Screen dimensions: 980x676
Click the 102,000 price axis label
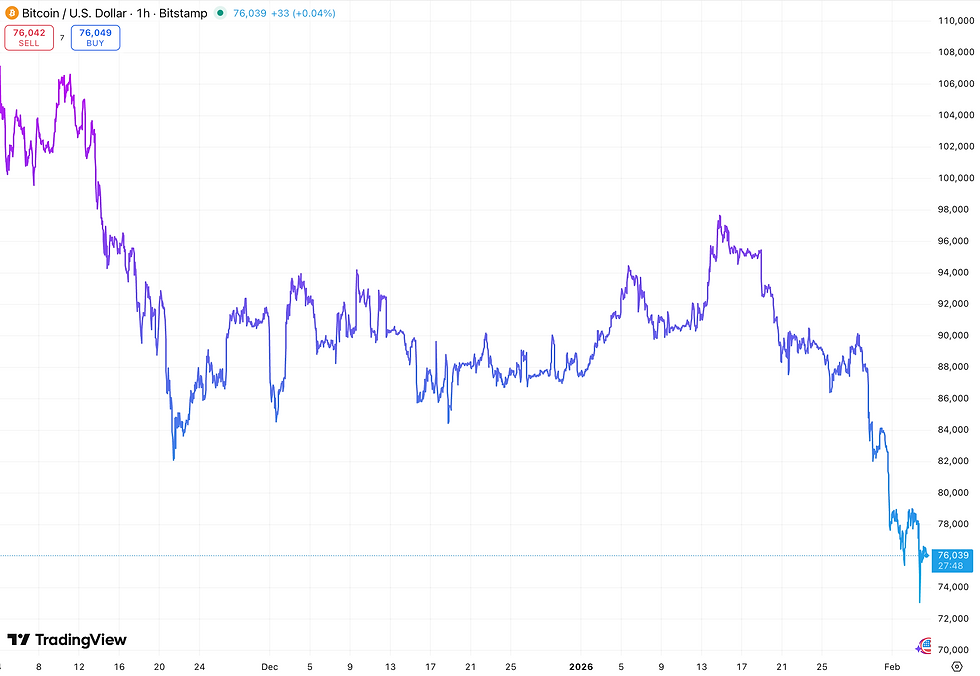(956, 146)
